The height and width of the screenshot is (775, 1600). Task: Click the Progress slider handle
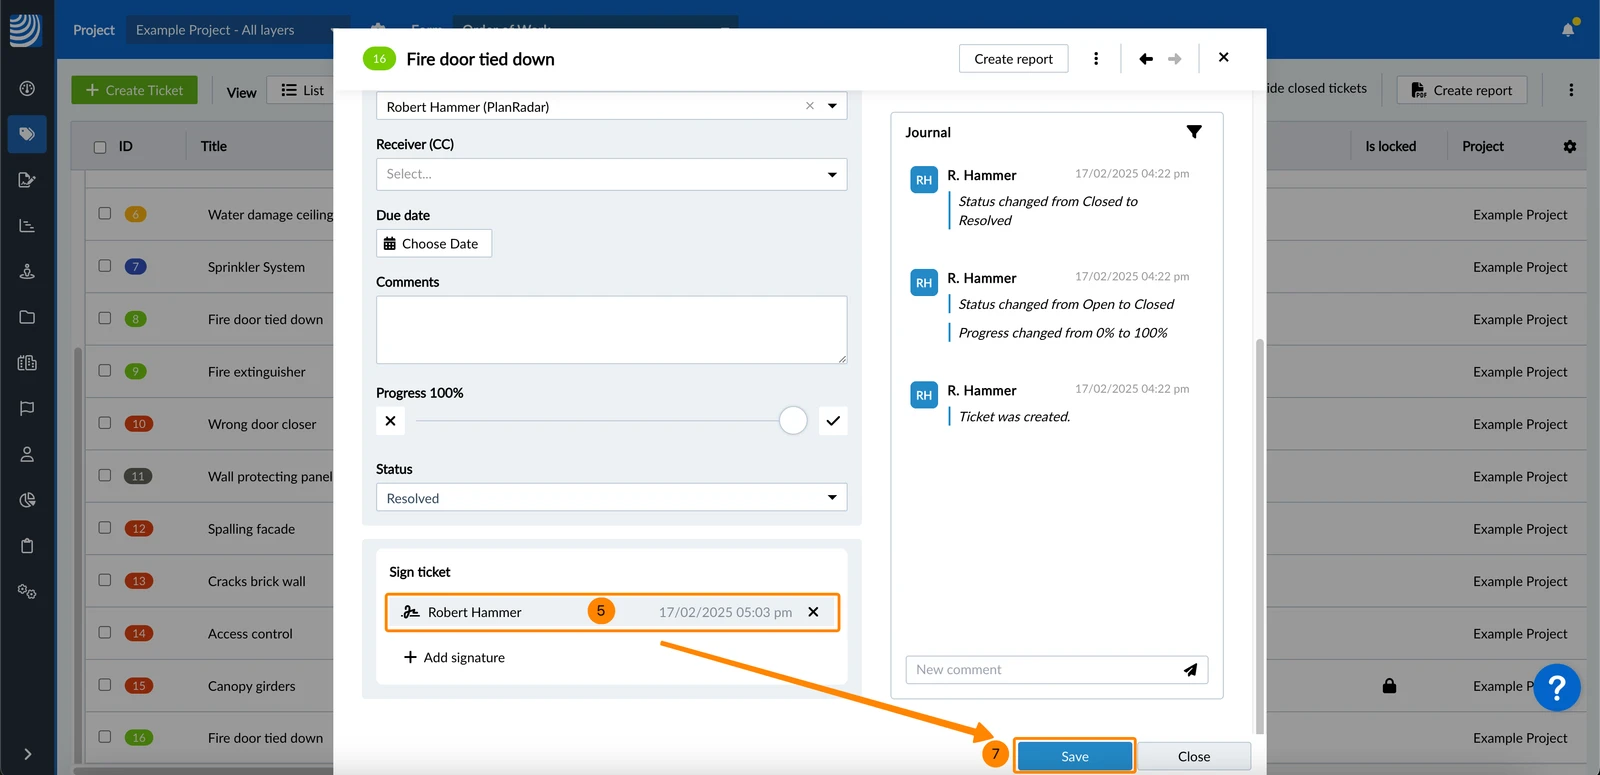pyautogui.click(x=793, y=421)
